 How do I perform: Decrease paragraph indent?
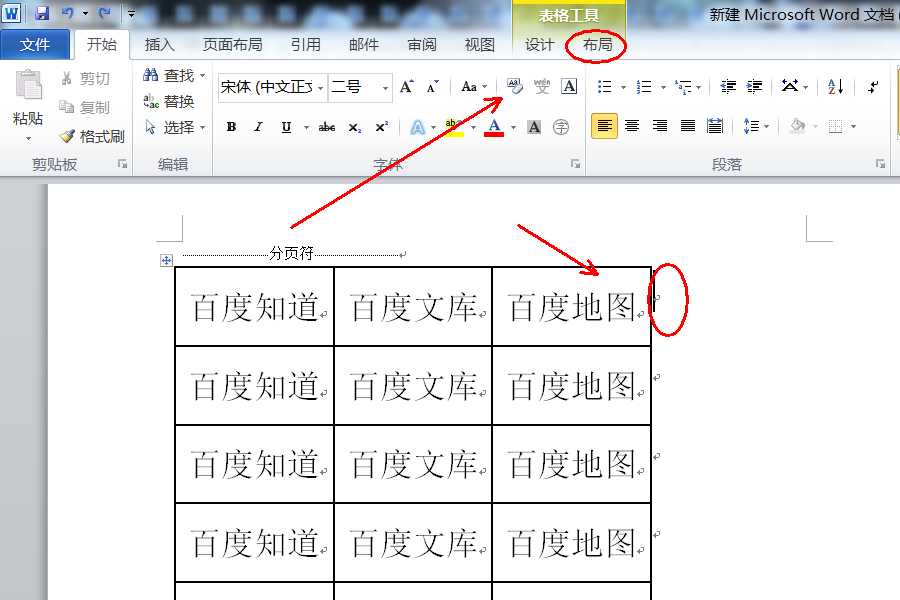(728, 87)
